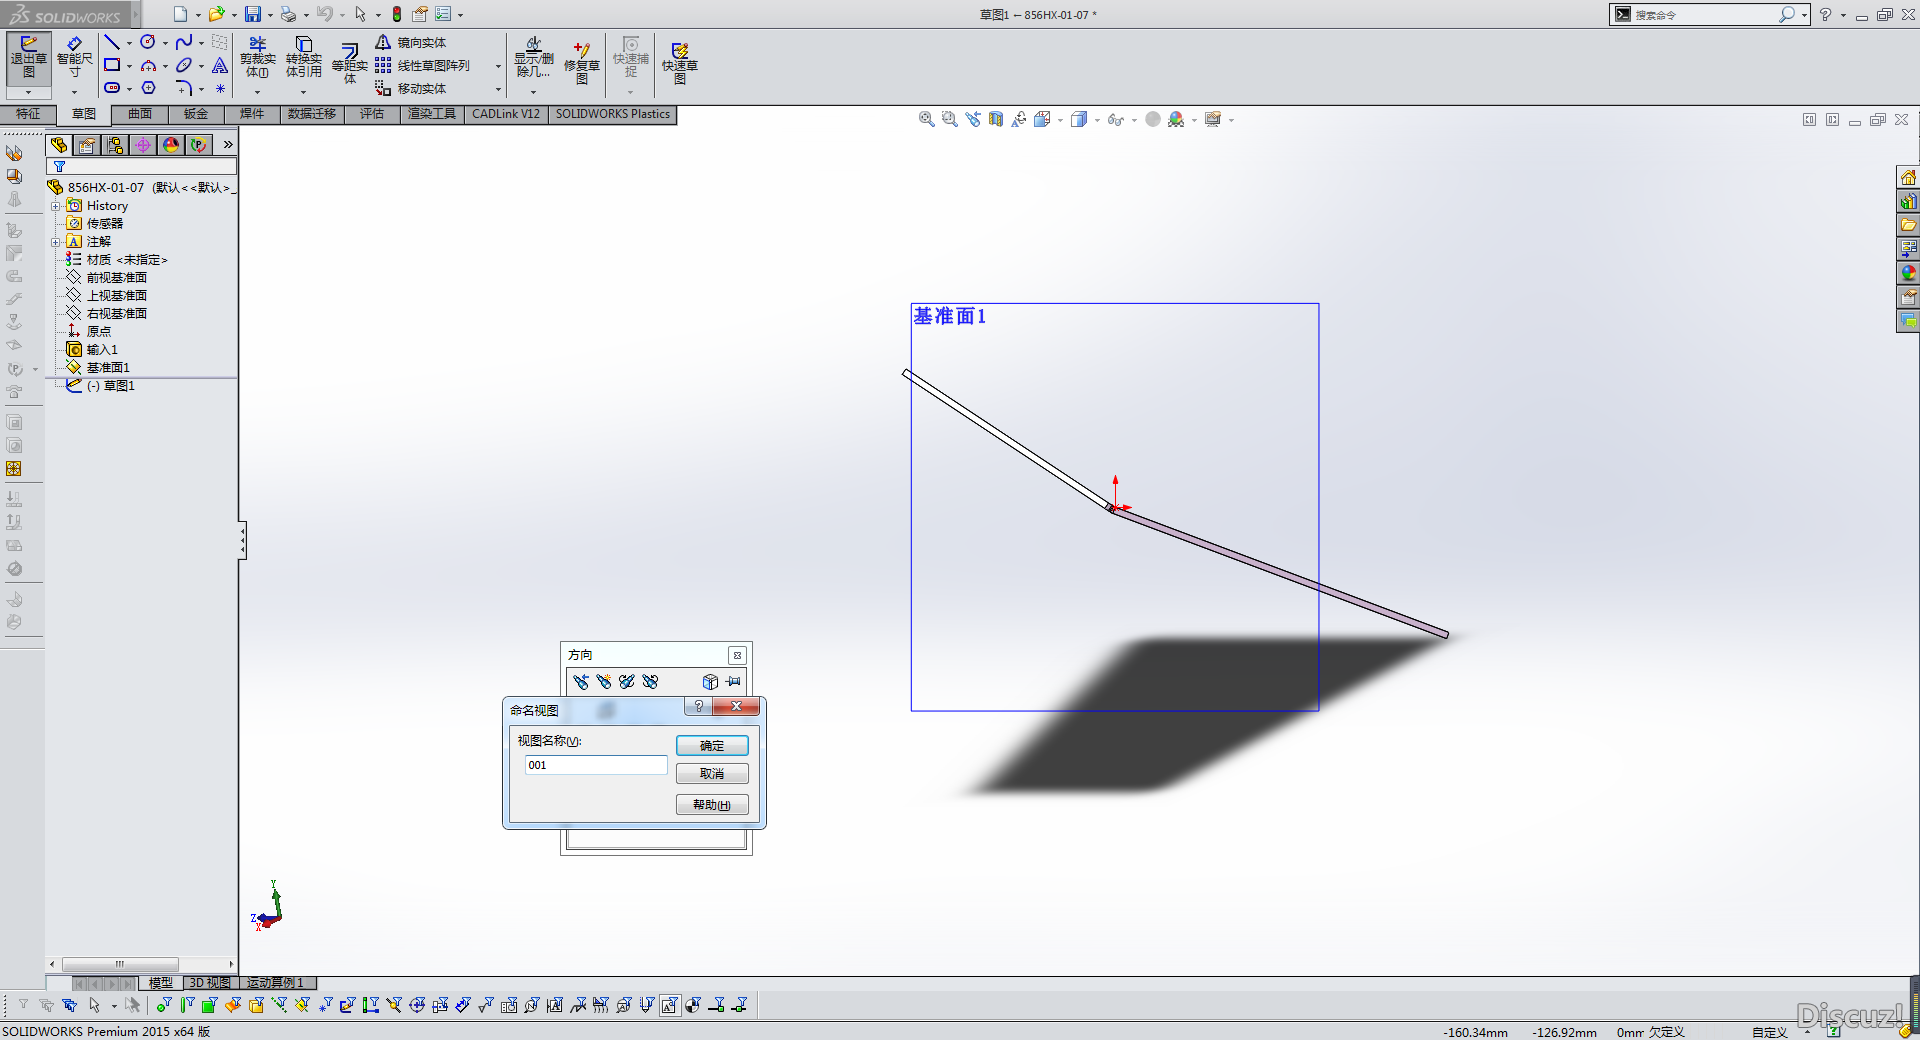
Task: Toggle the Clear All Filters button
Action: (46, 1005)
